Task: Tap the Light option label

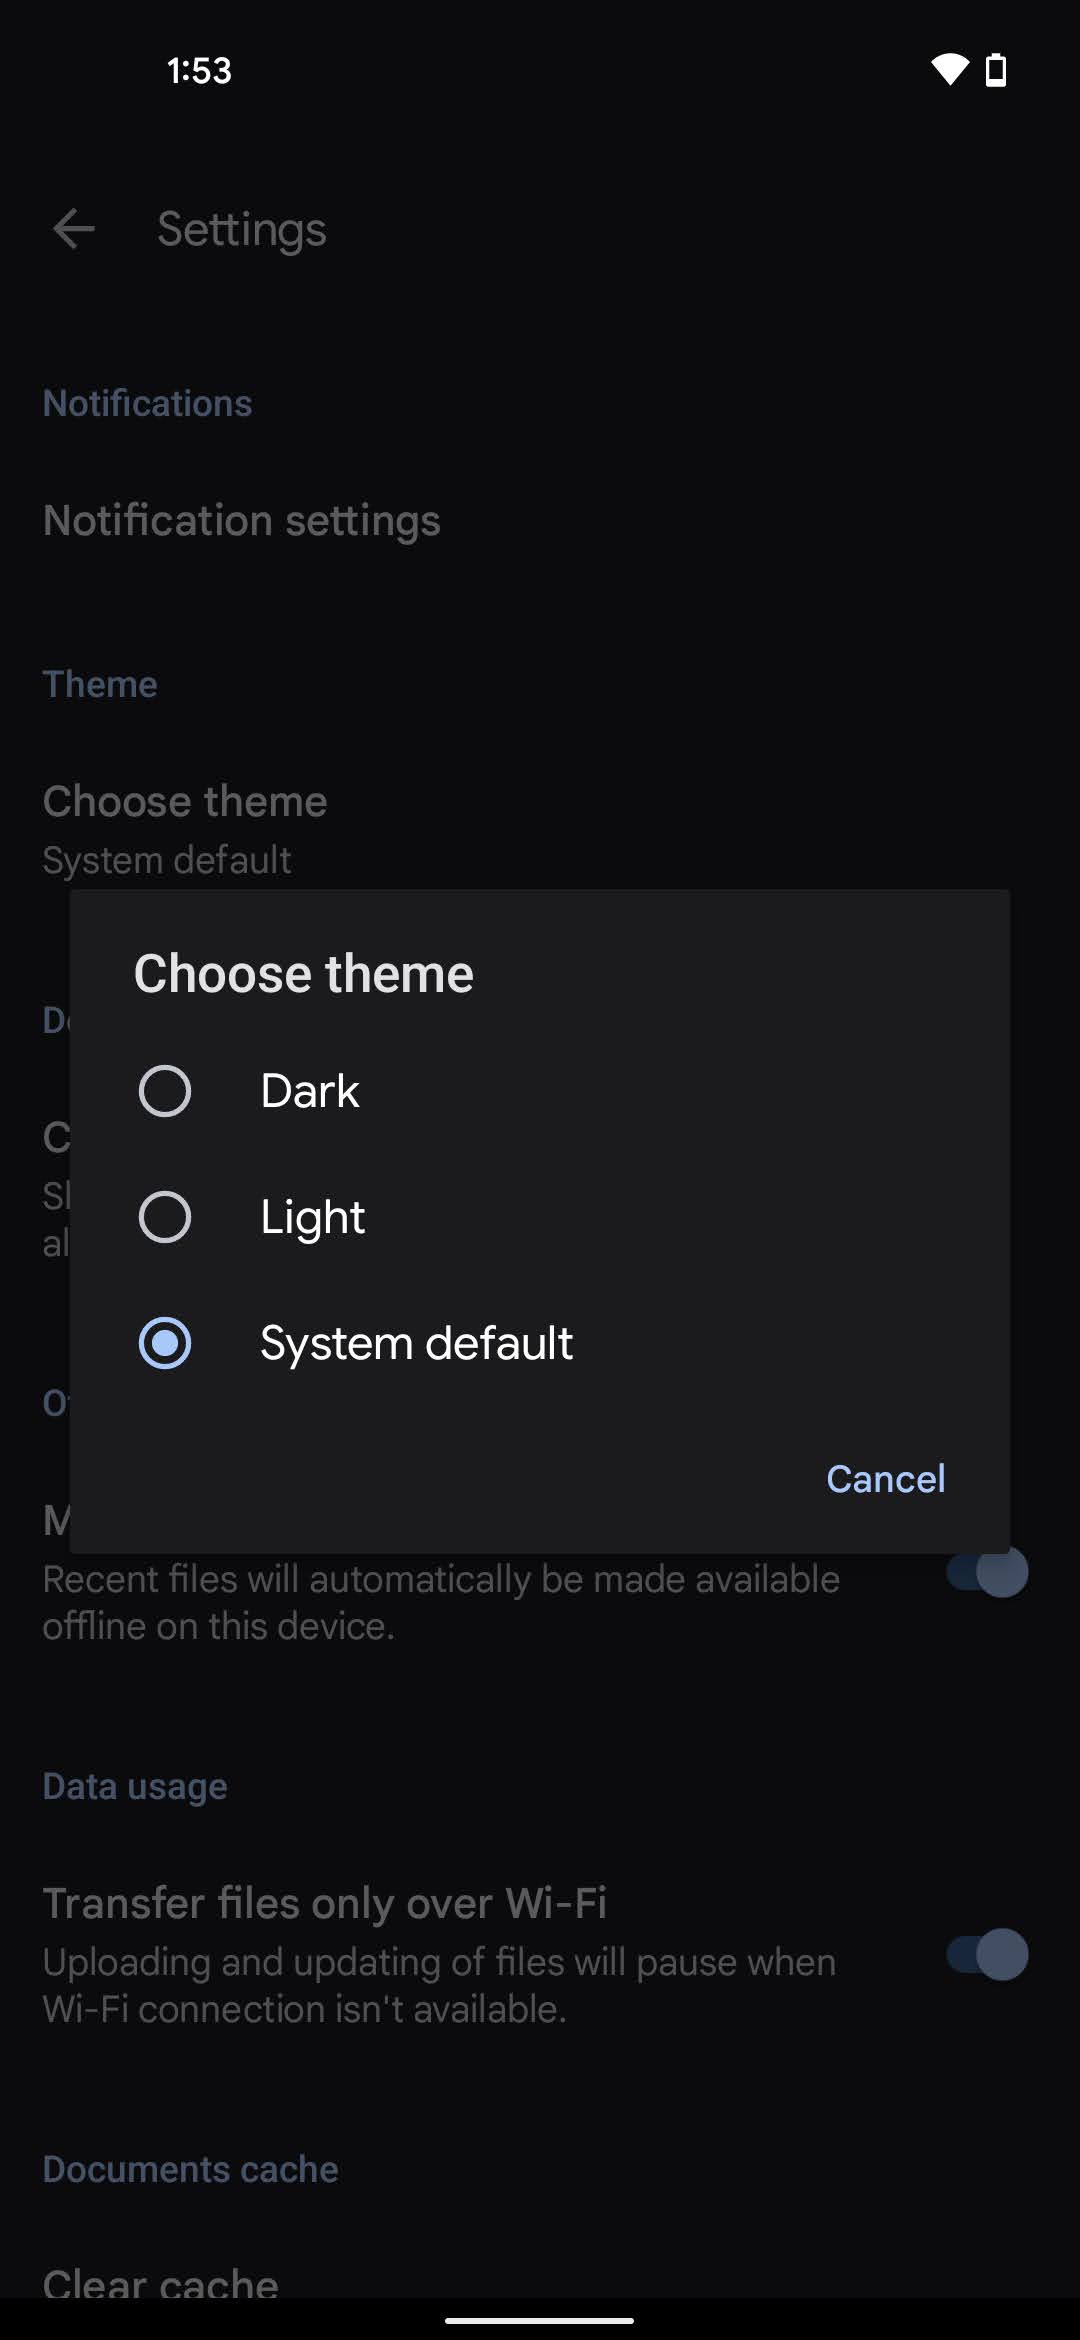Action: coord(313,1217)
